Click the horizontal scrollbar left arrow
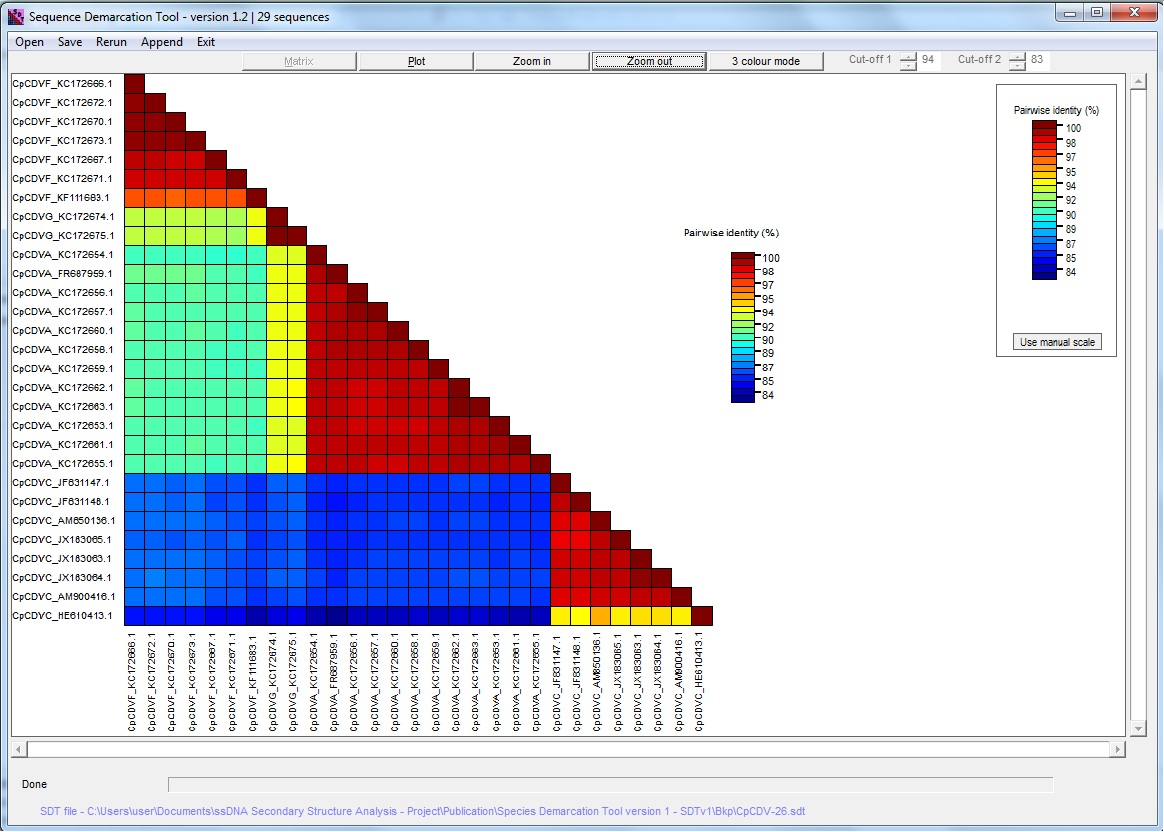1164x832 pixels. click(19, 749)
